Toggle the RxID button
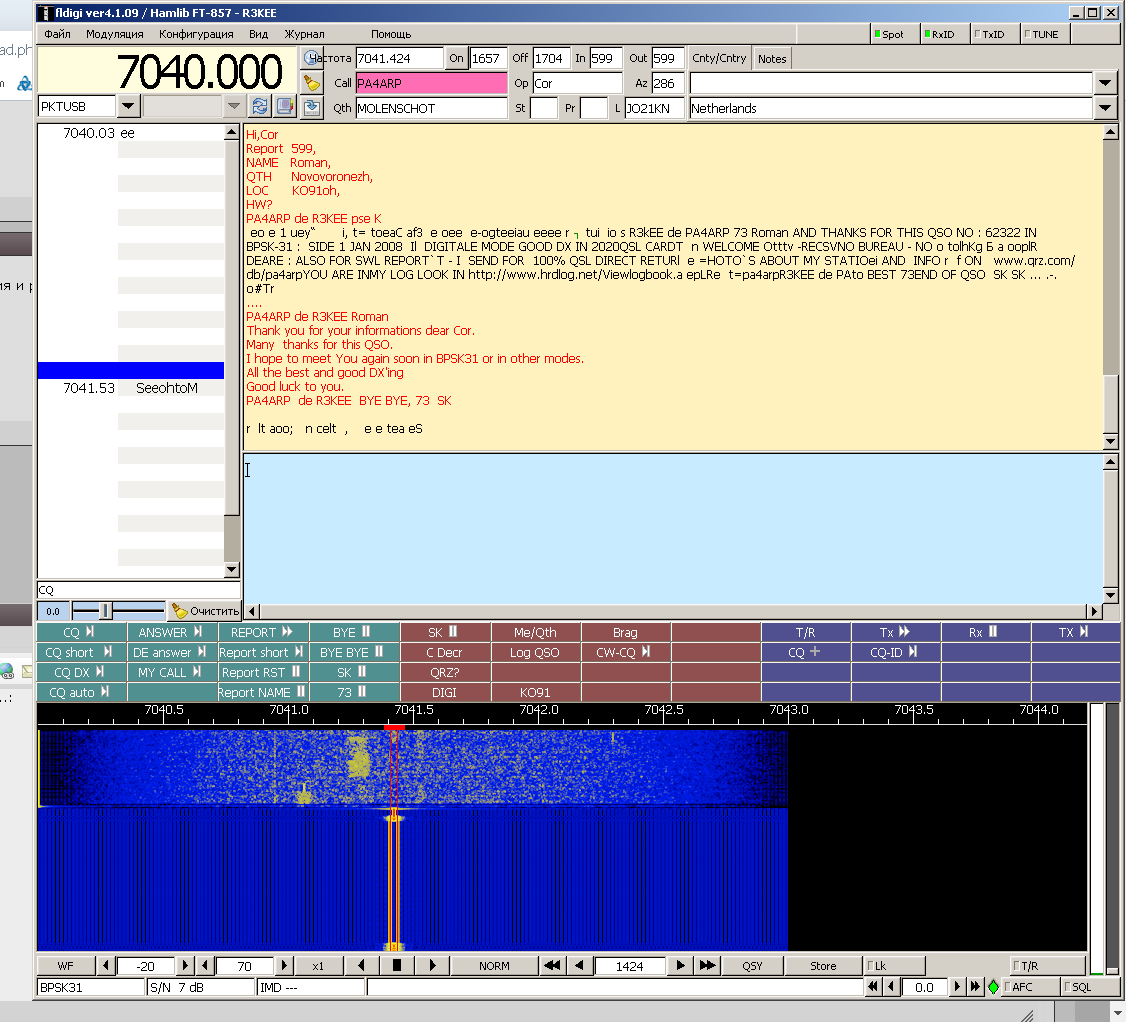This screenshot has height=1022, width=1126. 940,34
